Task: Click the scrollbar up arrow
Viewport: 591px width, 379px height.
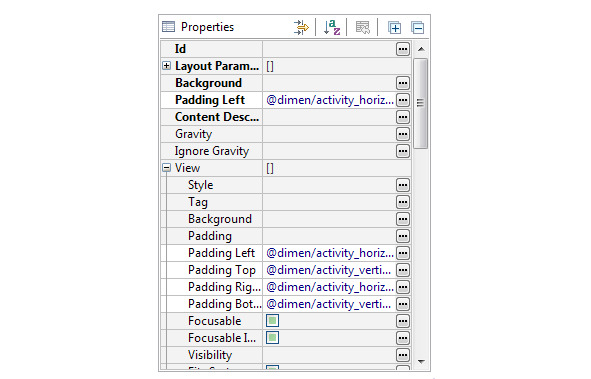Action: [421, 49]
